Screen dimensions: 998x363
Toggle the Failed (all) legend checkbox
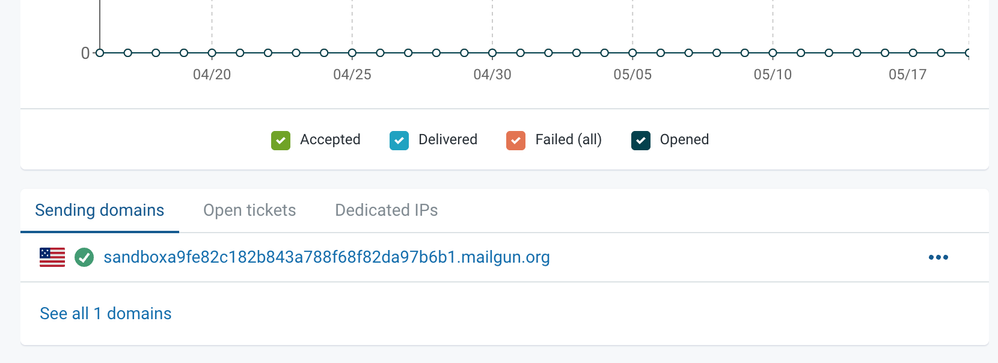coord(516,140)
